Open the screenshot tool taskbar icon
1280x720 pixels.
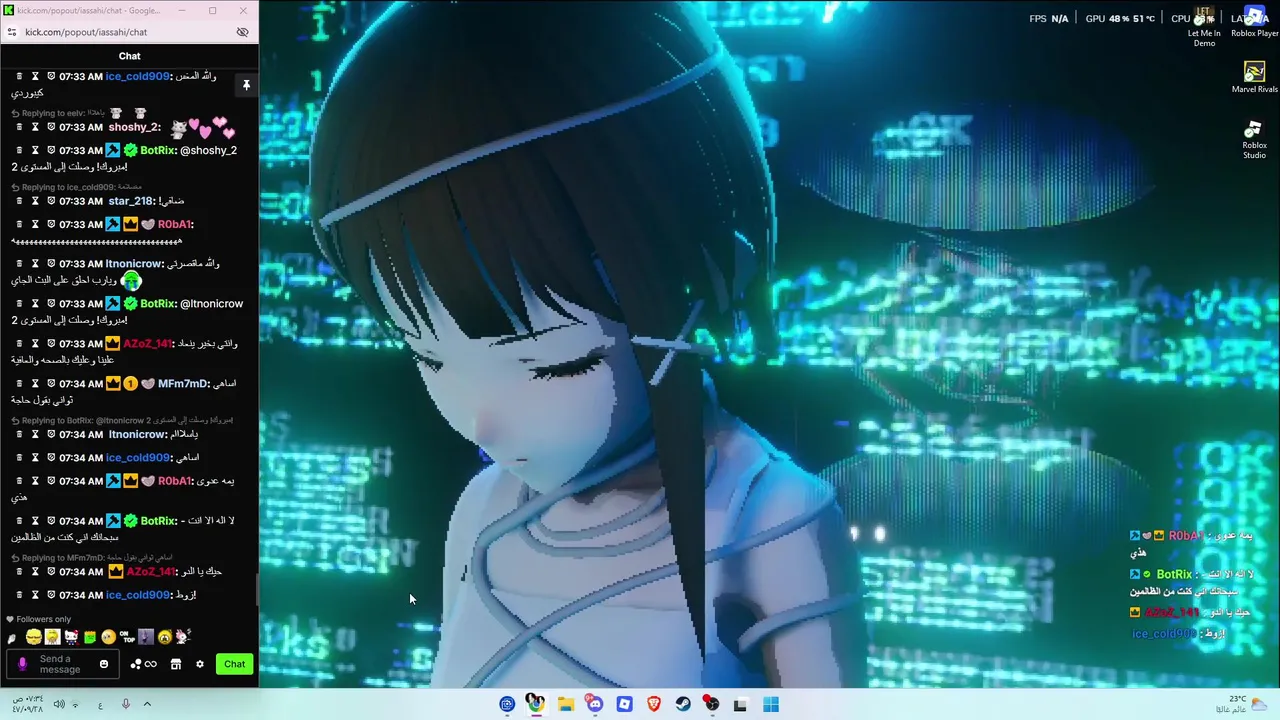tap(507, 704)
